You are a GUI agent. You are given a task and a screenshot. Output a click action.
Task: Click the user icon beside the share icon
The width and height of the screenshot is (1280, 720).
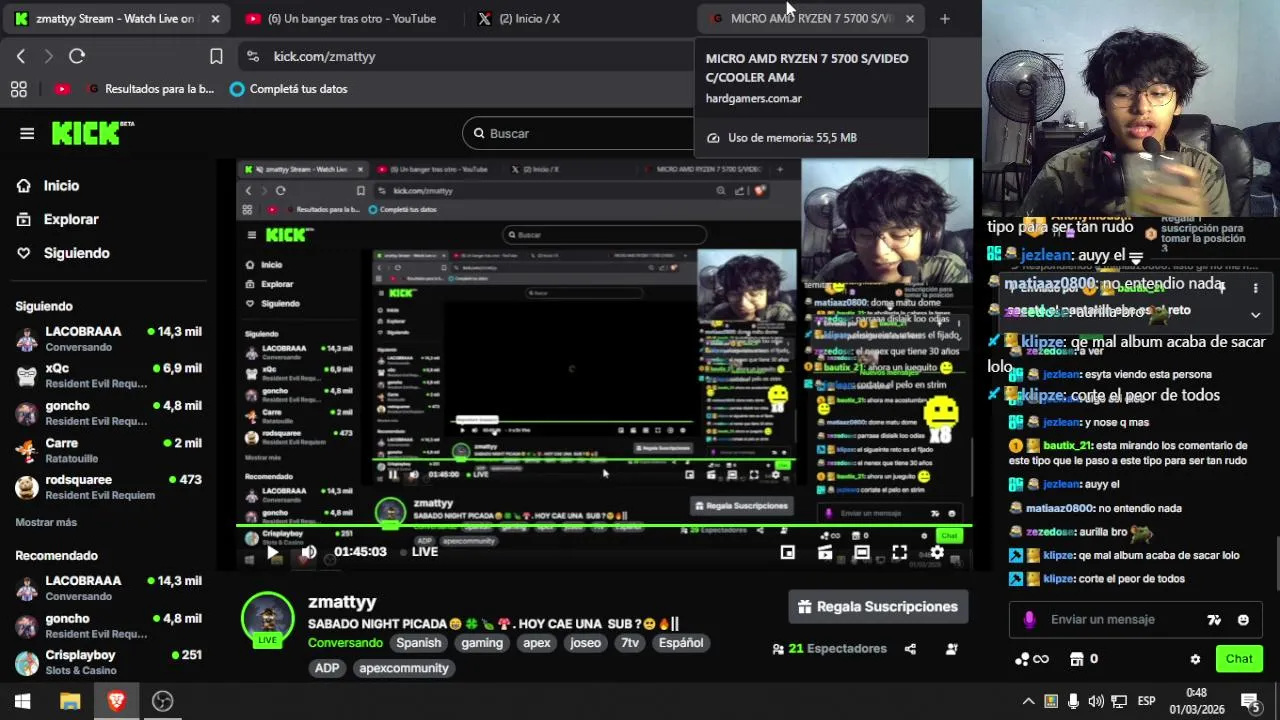(x=951, y=649)
